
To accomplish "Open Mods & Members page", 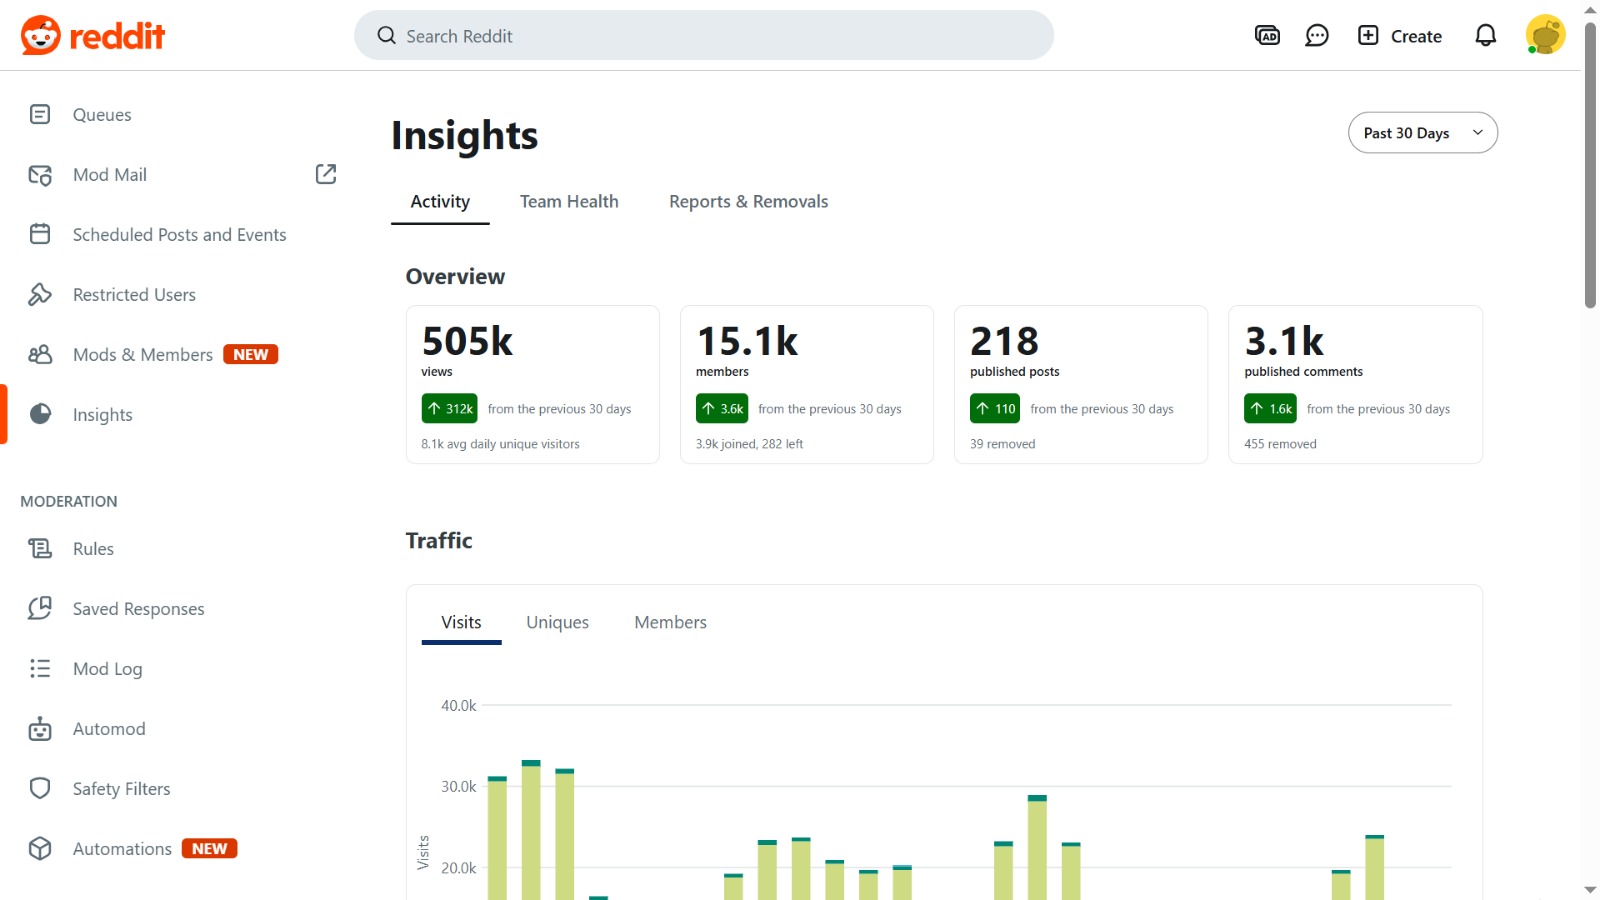I will click(143, 355).
